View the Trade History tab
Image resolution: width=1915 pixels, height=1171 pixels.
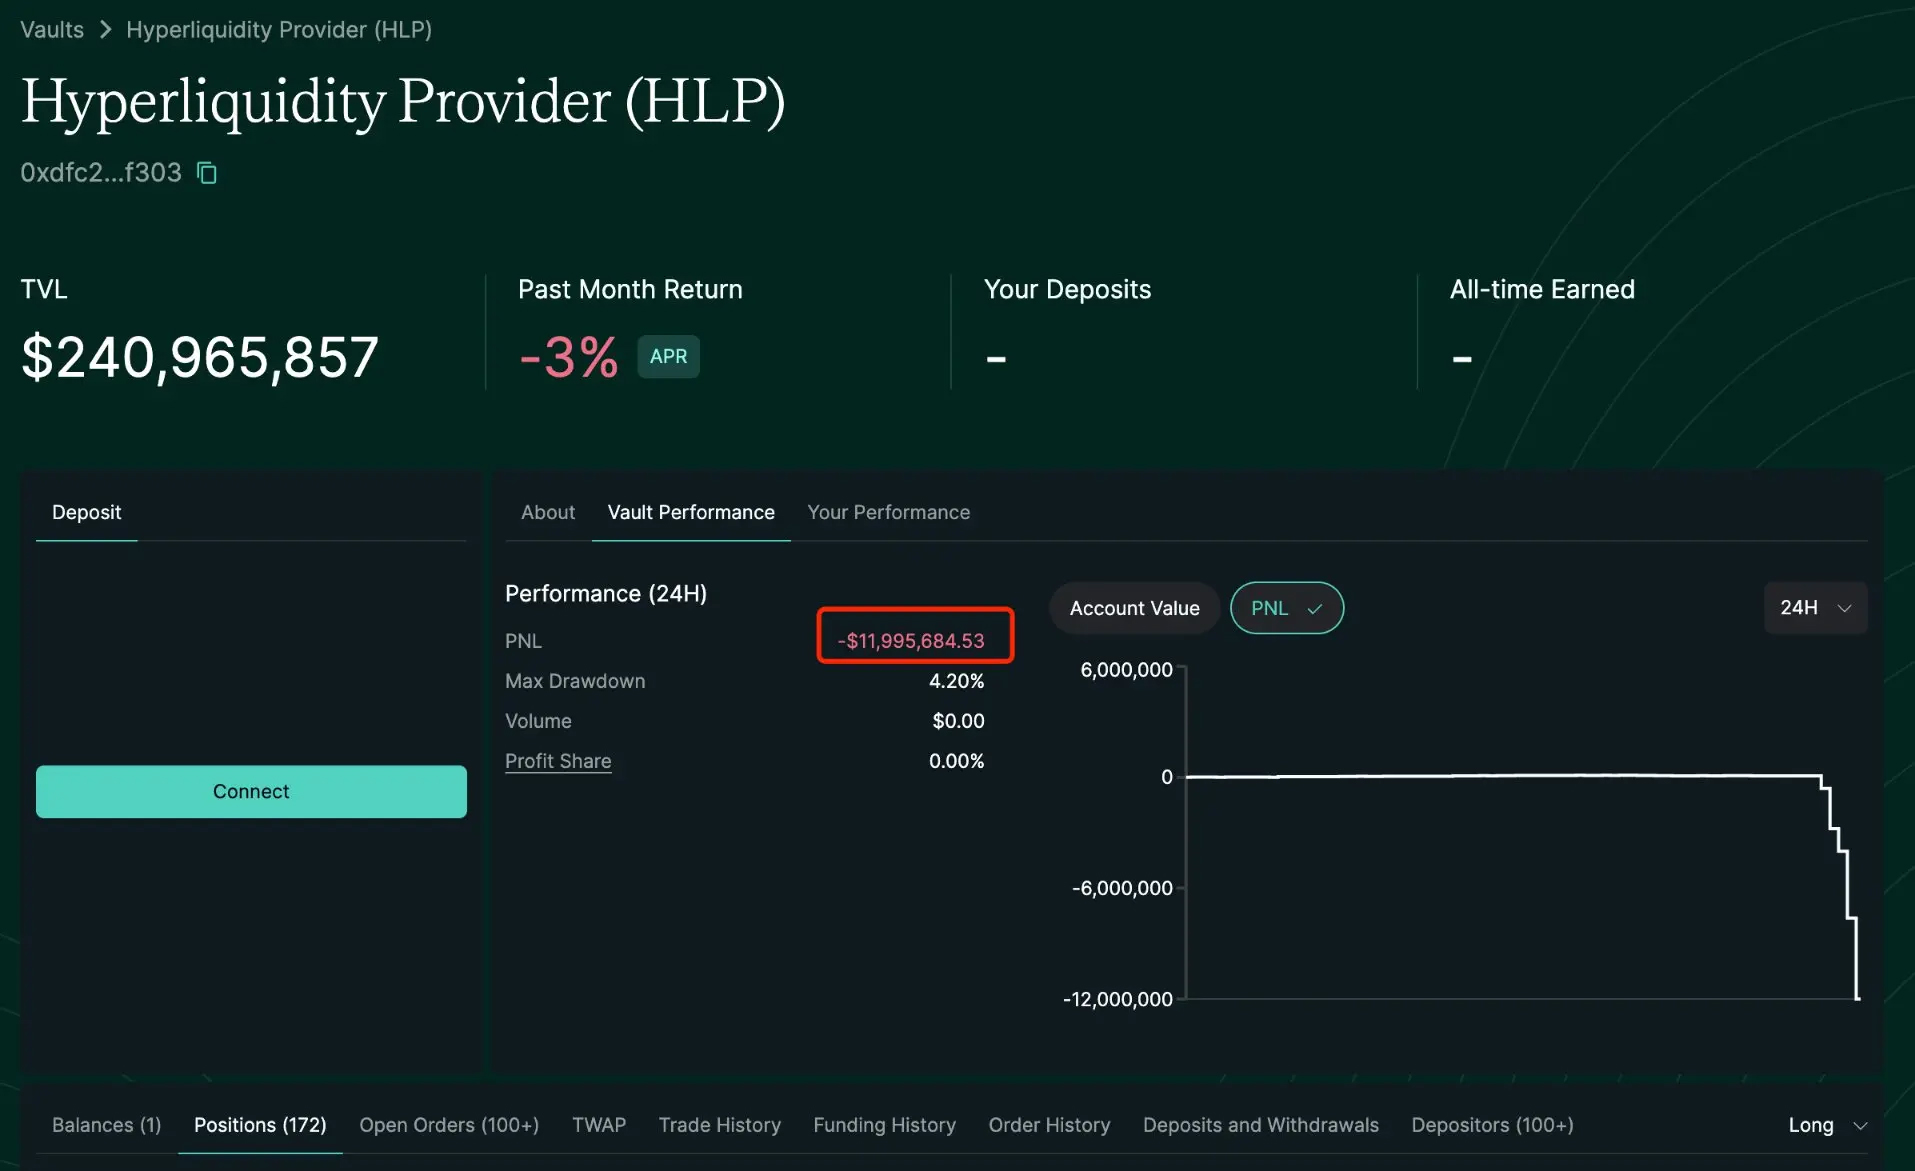click(x=719, y=1125)
